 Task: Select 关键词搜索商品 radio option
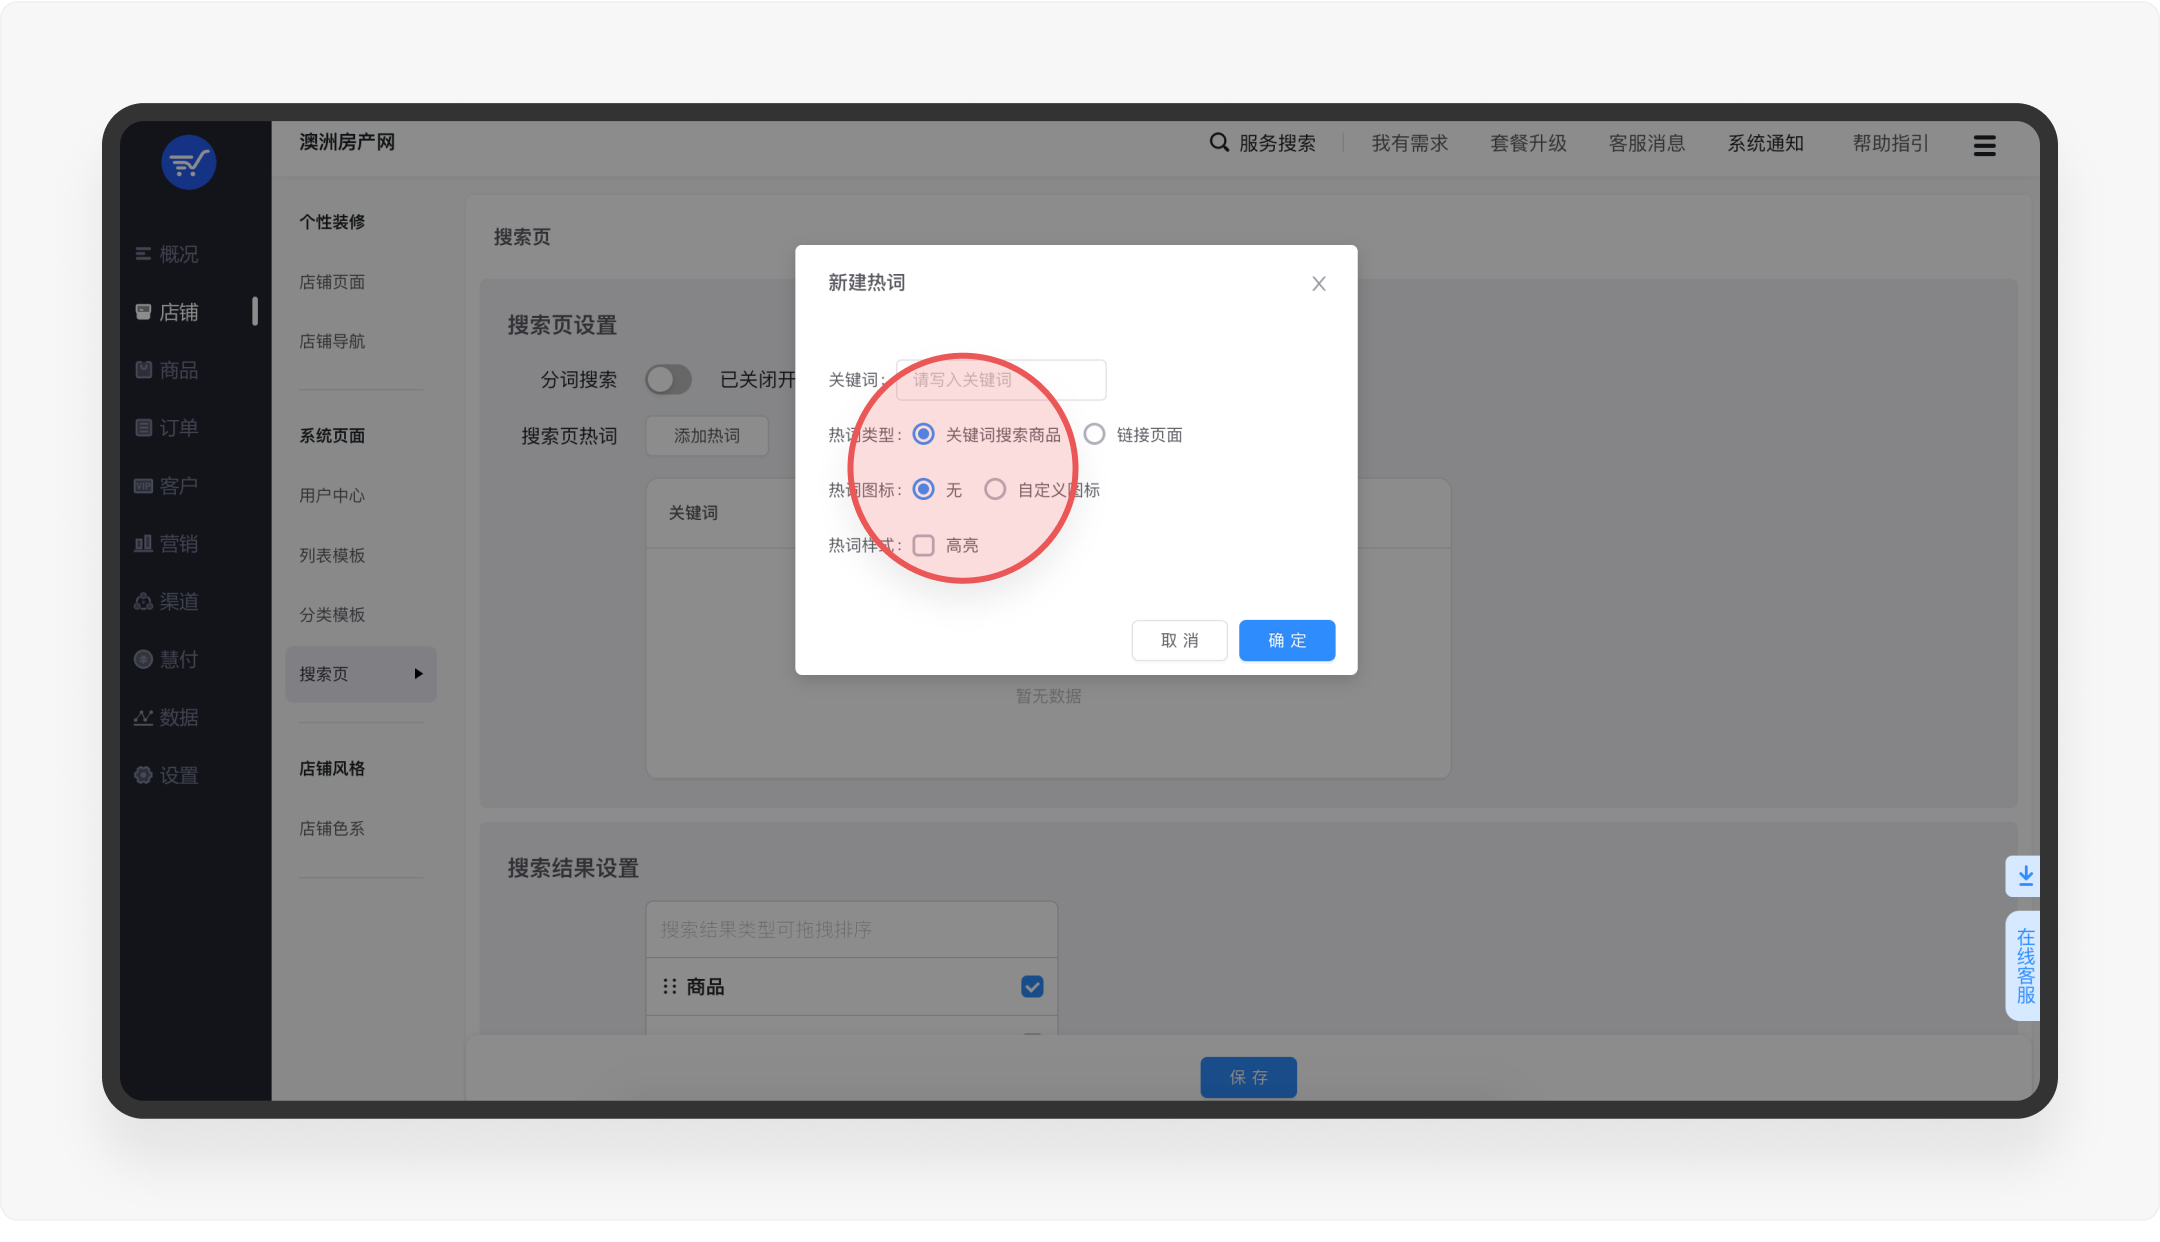point(924,434)
